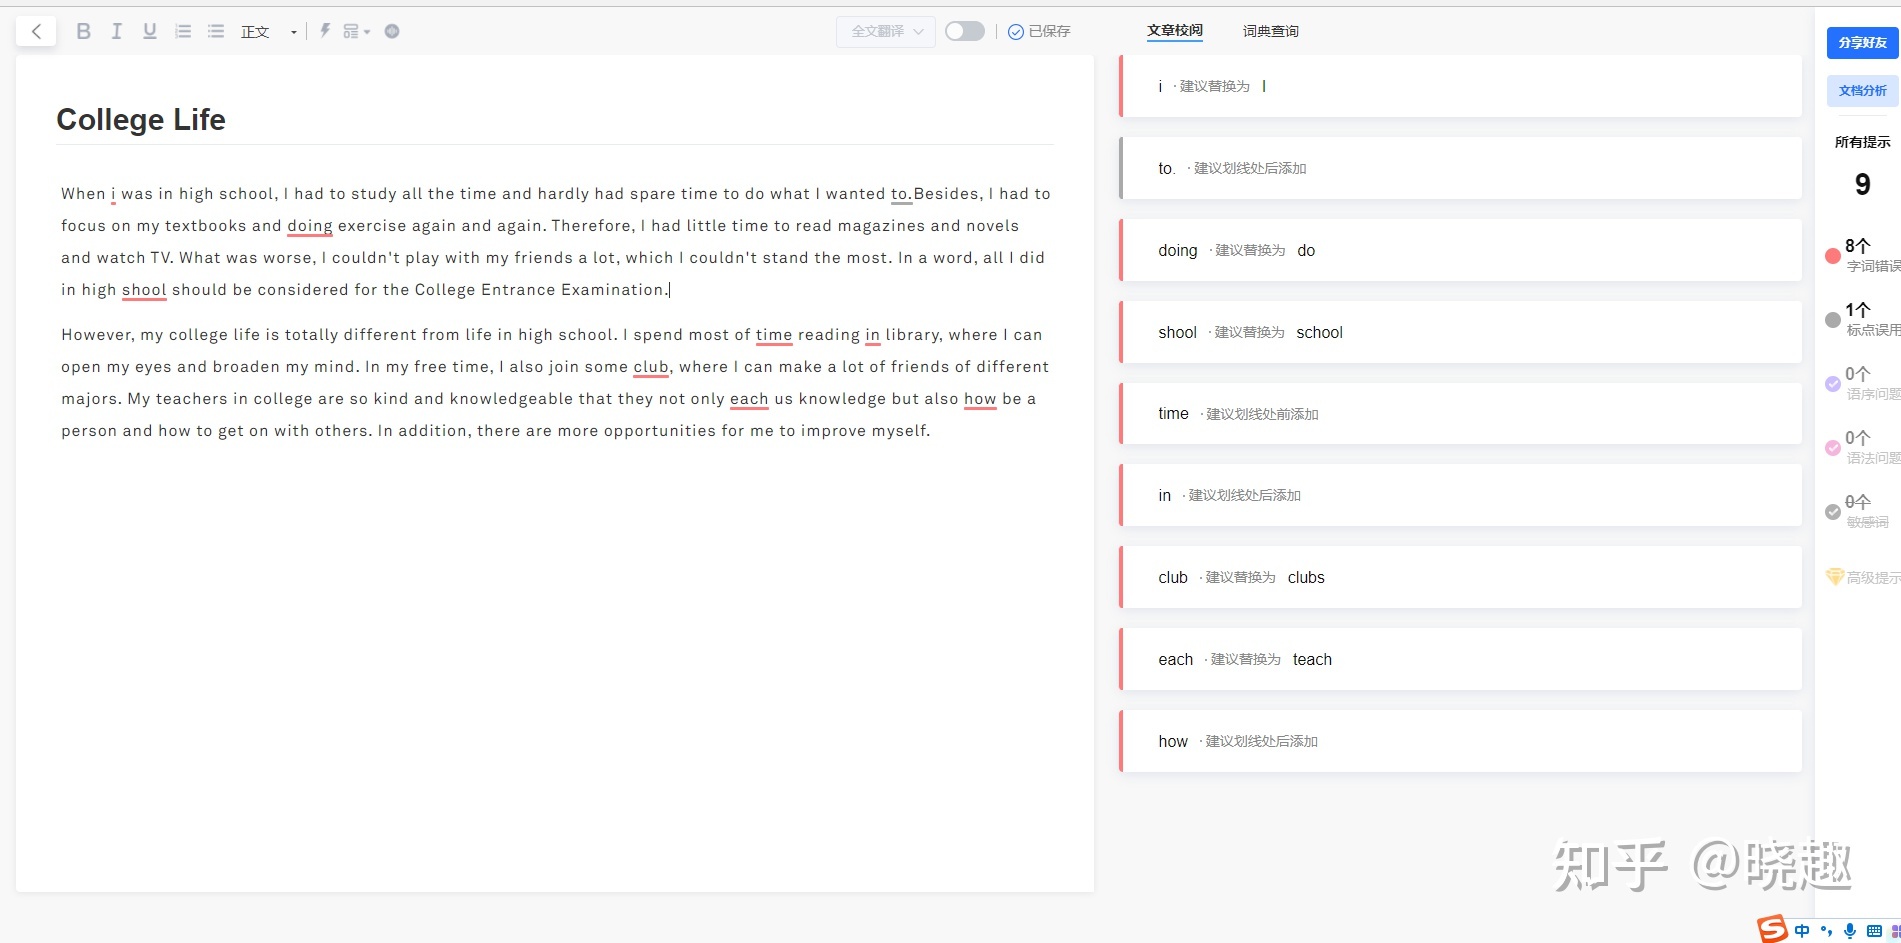Viewport: 1901px width, 943px height.
Task: Click underlined word 'each' in the essay
Action: 749,399
